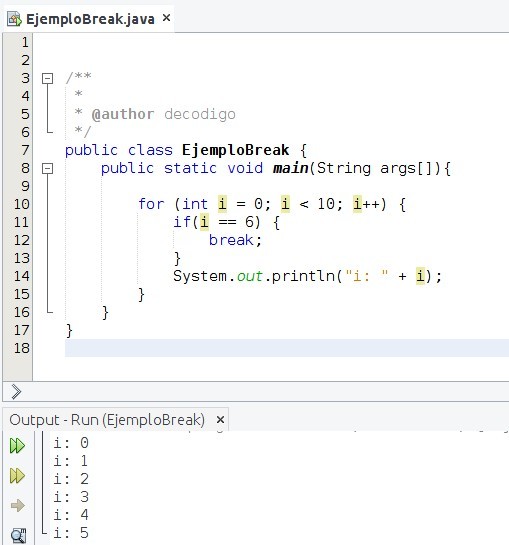Click the breadcrumb chevron below the editor
Image resolution: width=509 pixels, height=545 pixels.
click(x=16, y=392)
